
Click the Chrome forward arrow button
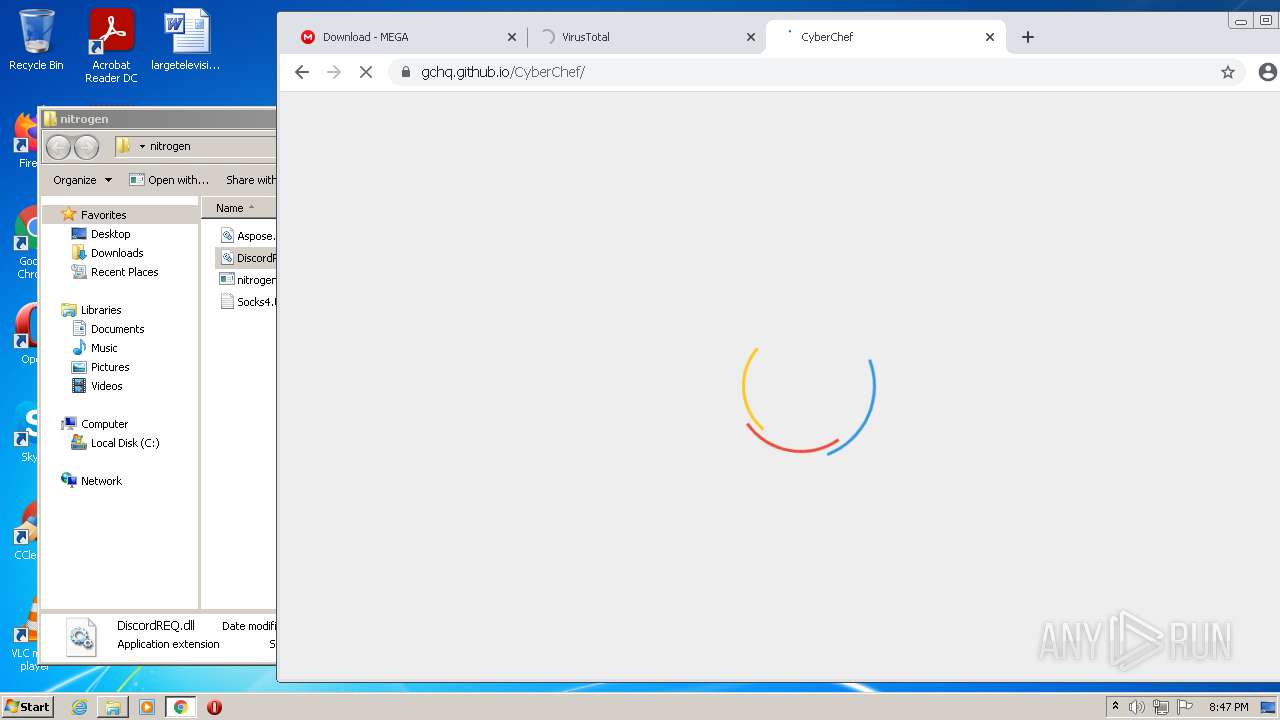[334, 72]
